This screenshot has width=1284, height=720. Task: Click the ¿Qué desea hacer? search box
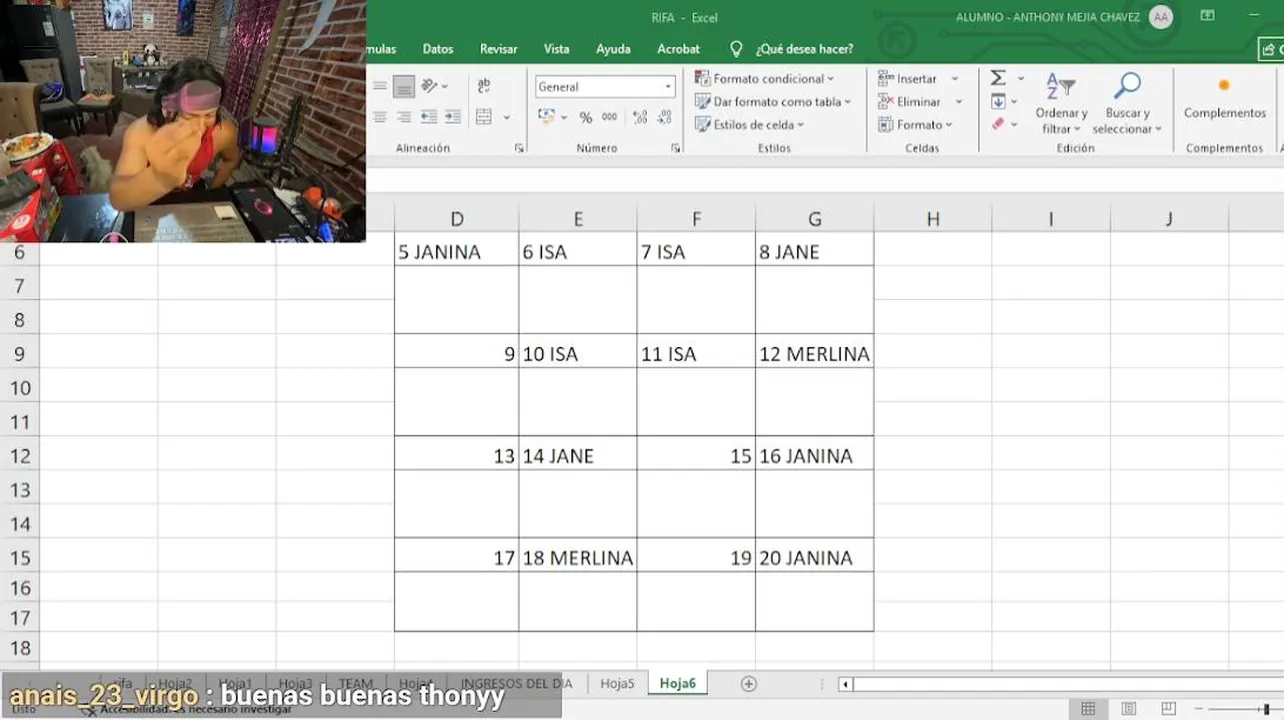click(794, 49)
